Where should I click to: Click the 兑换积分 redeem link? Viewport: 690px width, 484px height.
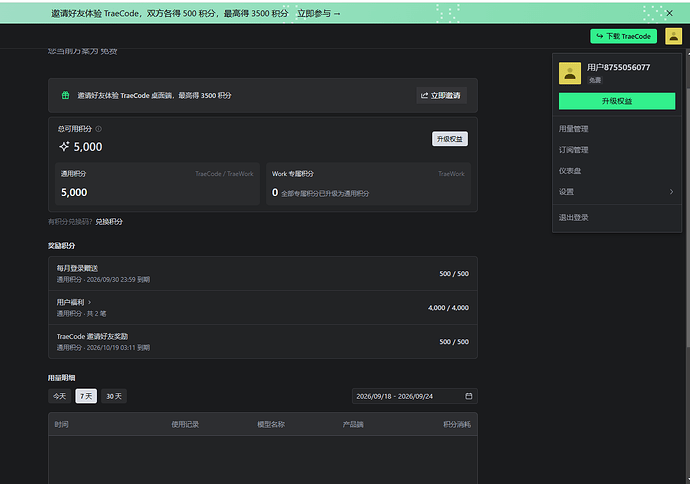109,222
